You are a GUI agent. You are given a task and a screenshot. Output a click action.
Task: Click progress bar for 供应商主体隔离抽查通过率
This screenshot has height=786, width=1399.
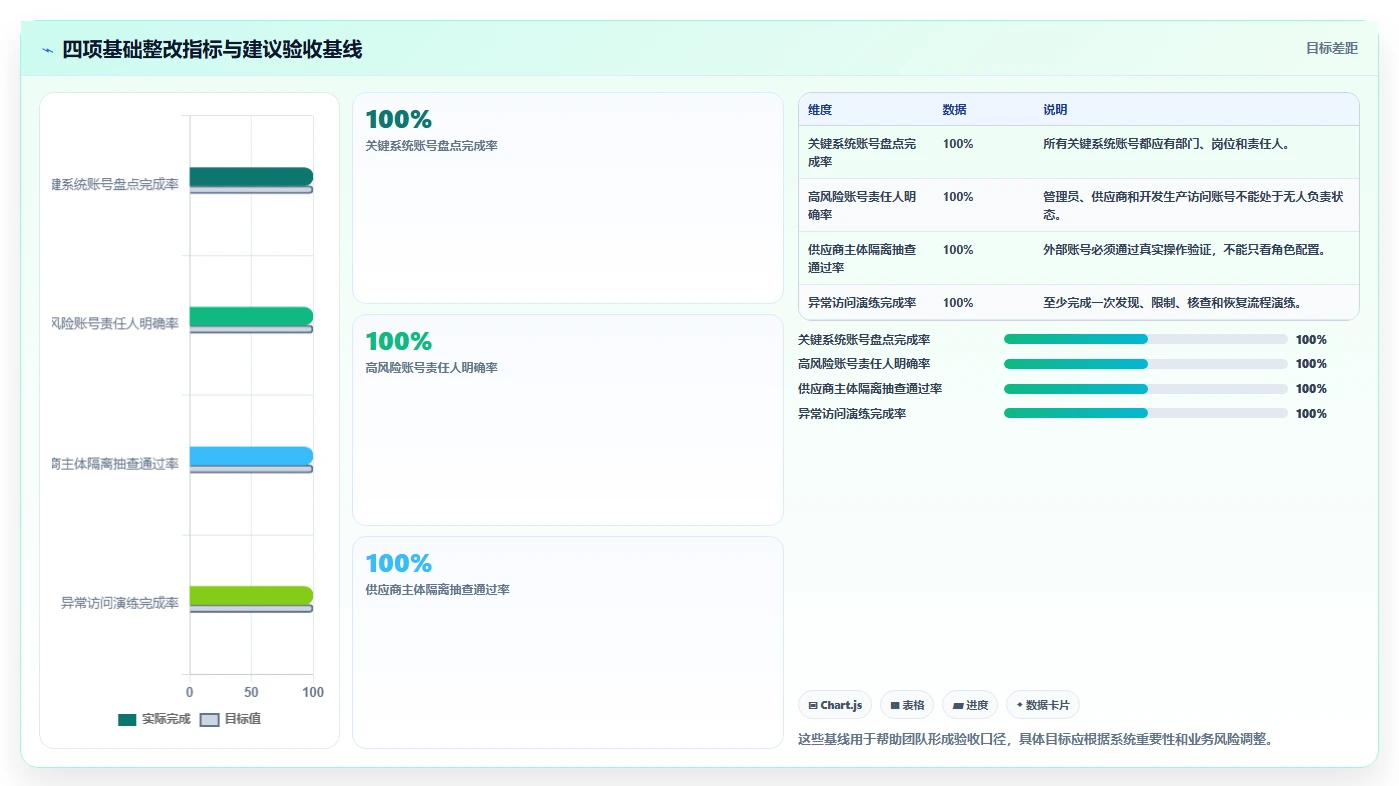pyautogui.click(x=1146, y=389)
